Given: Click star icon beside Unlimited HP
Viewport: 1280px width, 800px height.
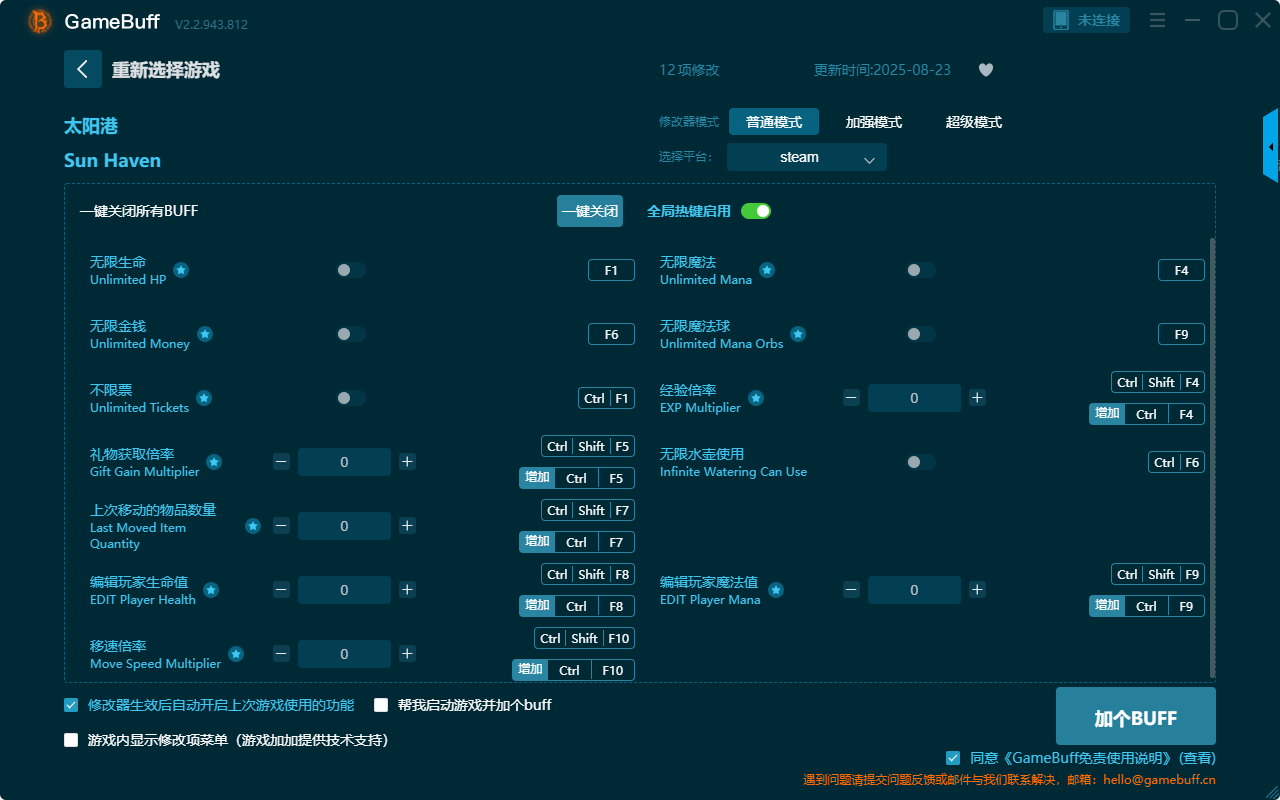Looking at the screenshot, I should tap(181, 270).
